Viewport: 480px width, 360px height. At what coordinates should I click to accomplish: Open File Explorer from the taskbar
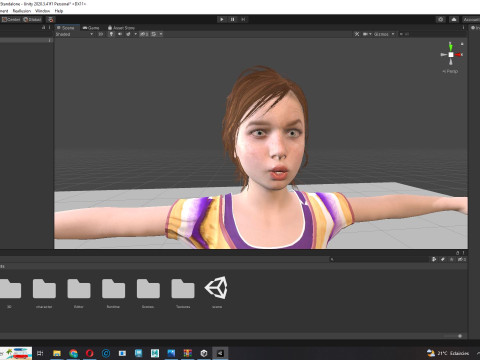point(57,353)
